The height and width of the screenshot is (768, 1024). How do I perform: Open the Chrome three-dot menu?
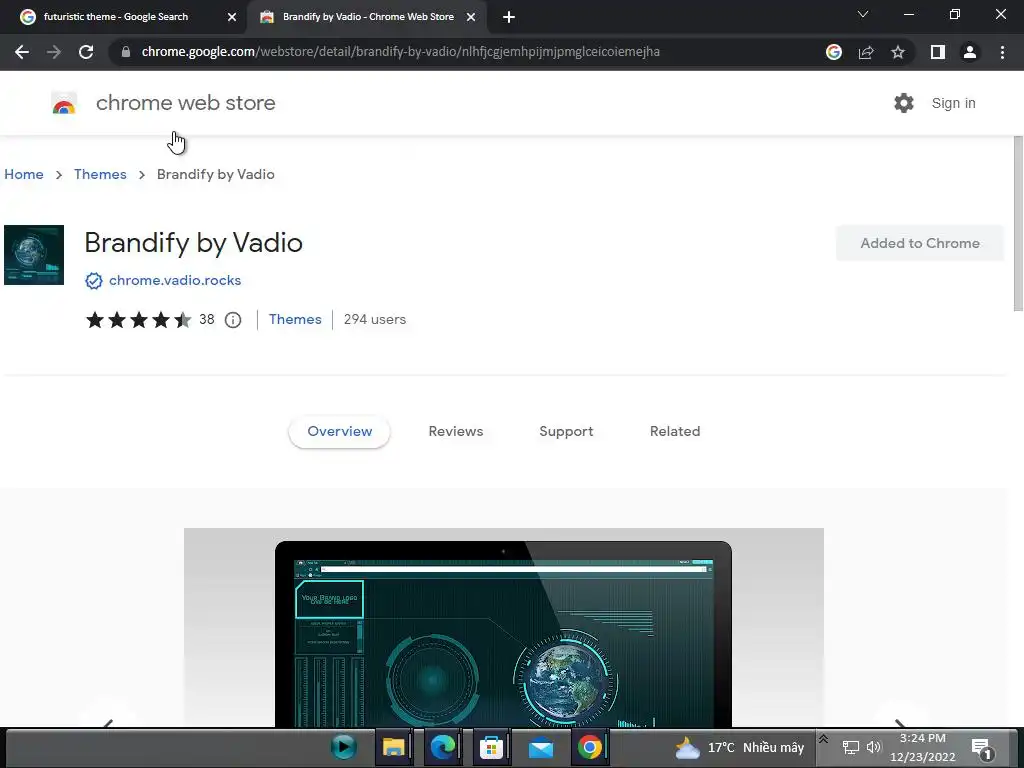1002,52
